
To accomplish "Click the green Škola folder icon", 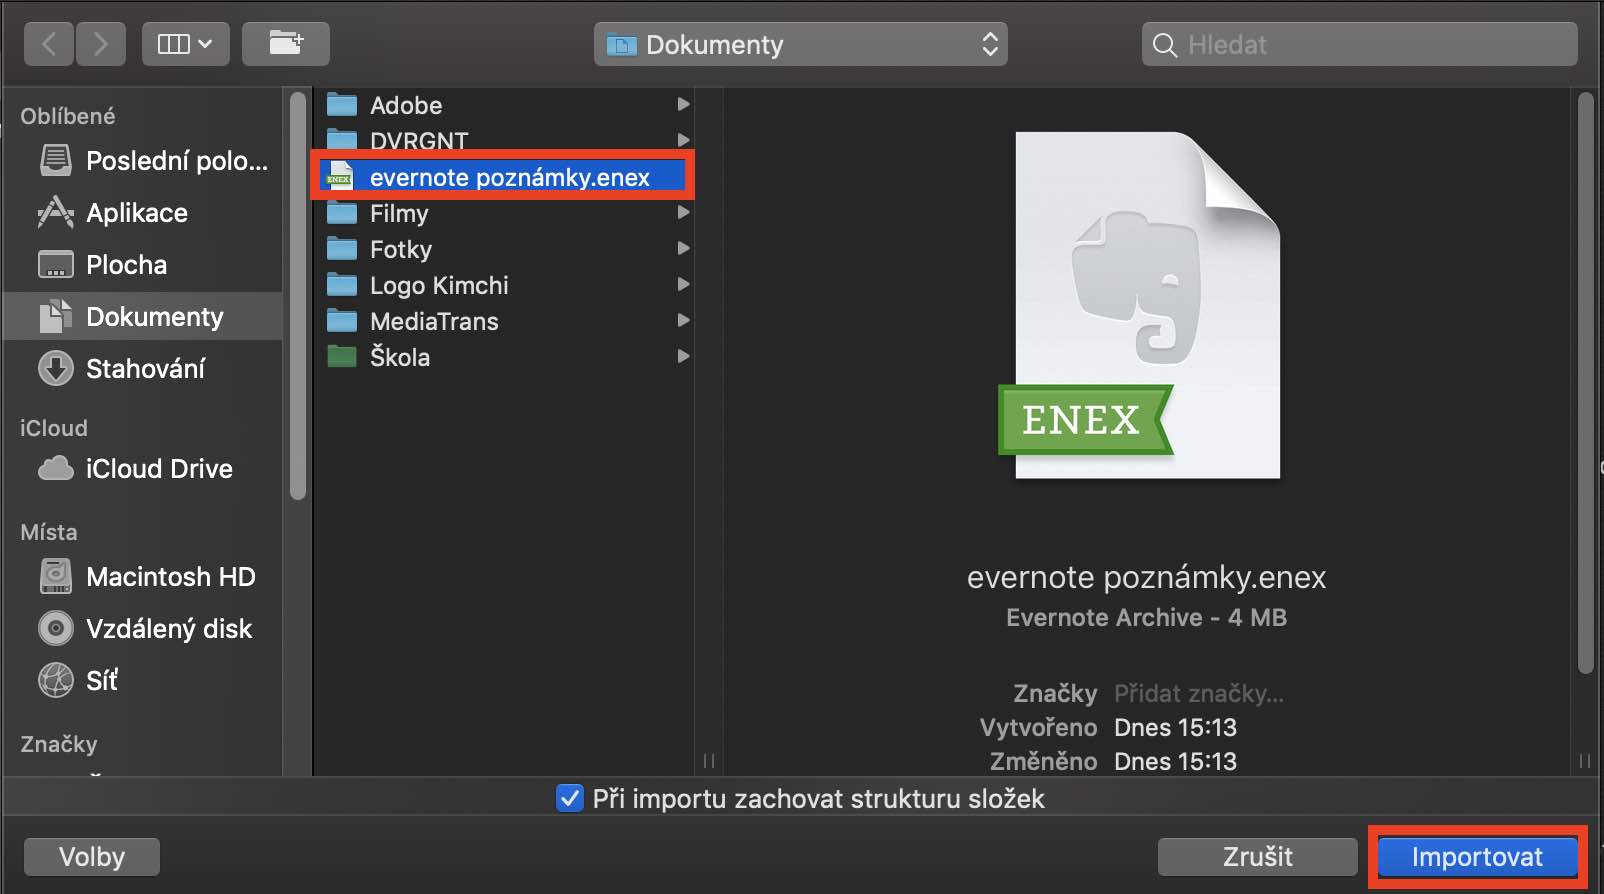I will tap(342, 356).
